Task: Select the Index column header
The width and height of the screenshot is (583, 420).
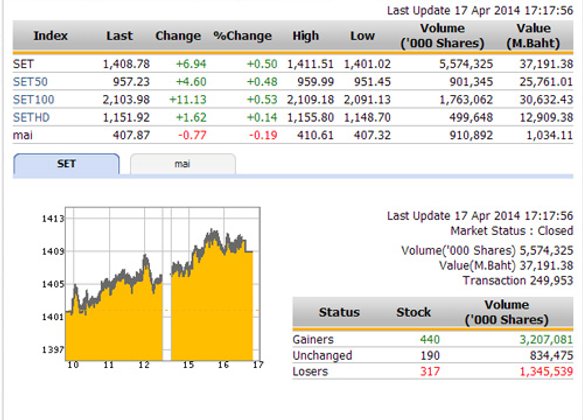Action: tap(51, 36)
